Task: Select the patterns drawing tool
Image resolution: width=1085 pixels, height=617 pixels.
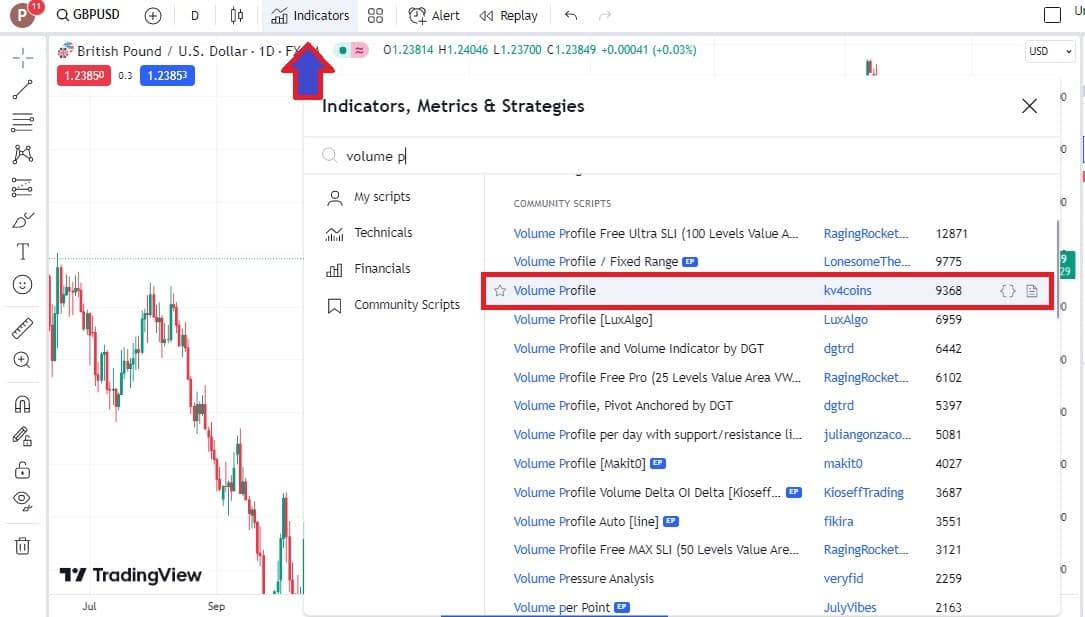Action: coord(22,154)
